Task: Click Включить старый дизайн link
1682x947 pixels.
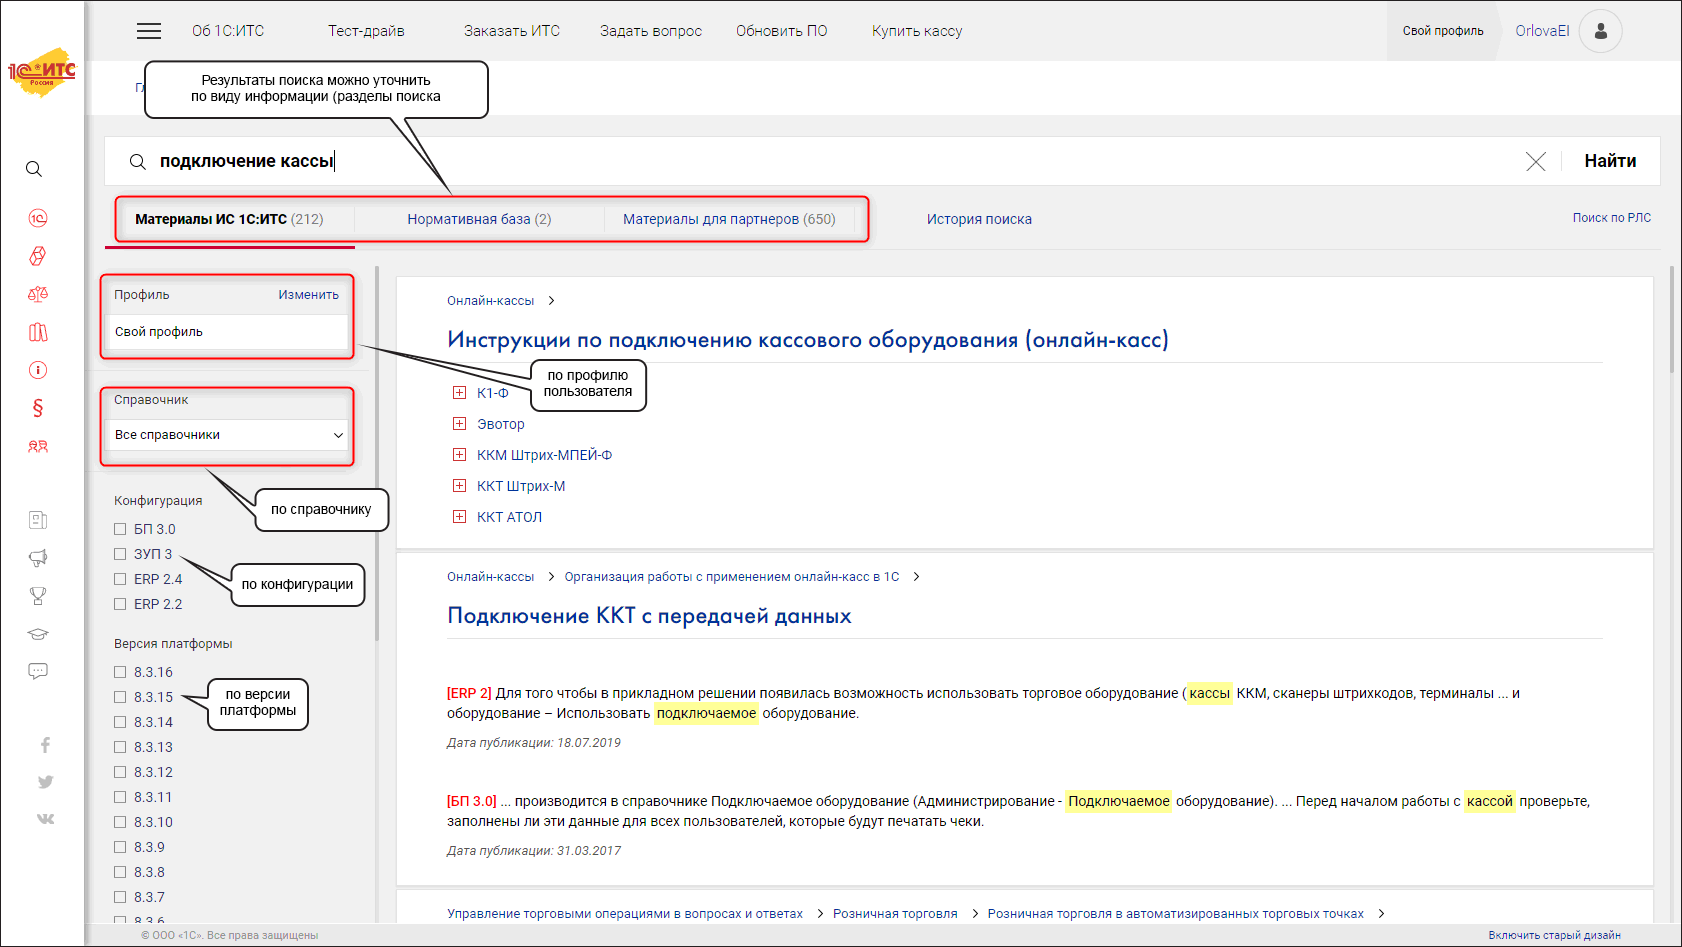Action: click(x=1554, y=935)
